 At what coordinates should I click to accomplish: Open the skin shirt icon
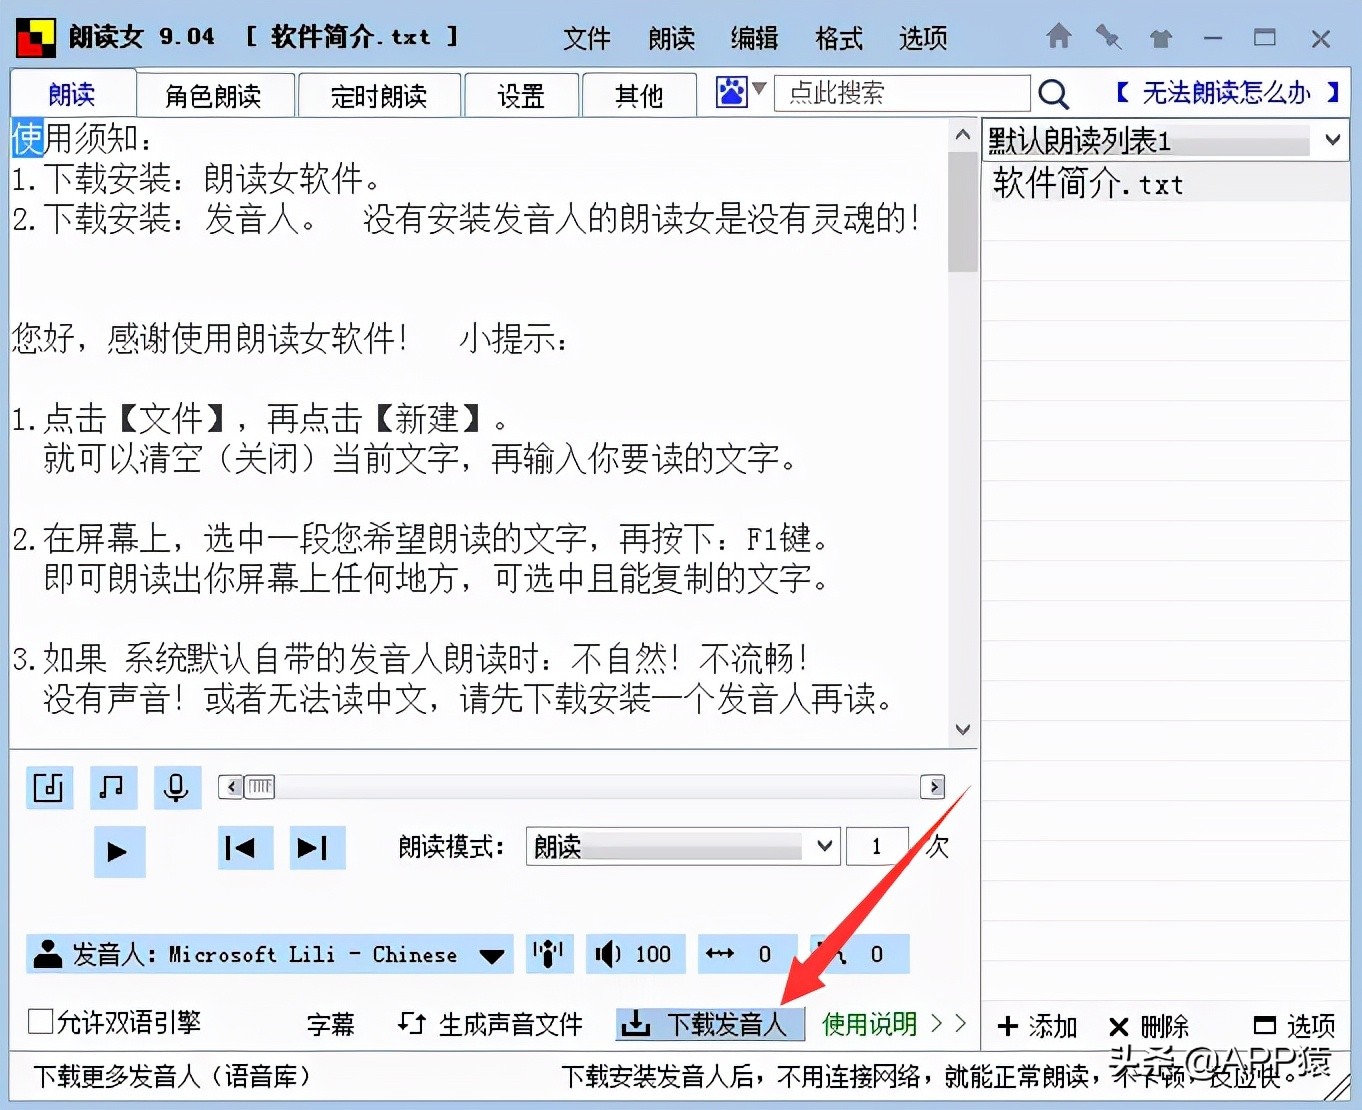click(x=1160, y=38)
